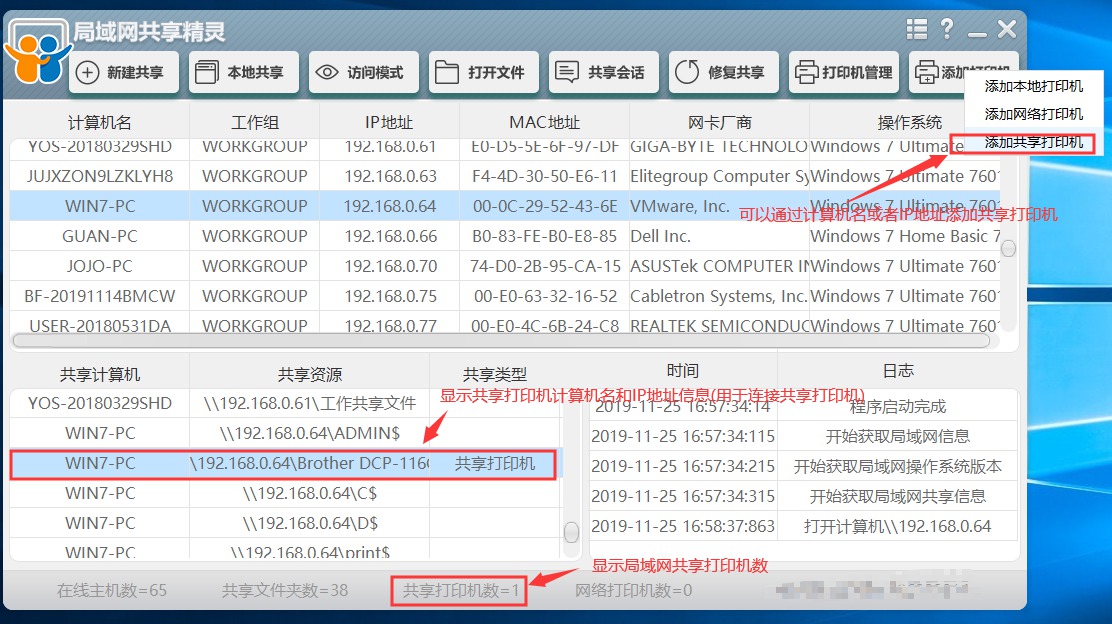Select the \\192.168.0.61\工作共享文件 share
Viewport: 1112px width, 624px height.
point(310,403)
